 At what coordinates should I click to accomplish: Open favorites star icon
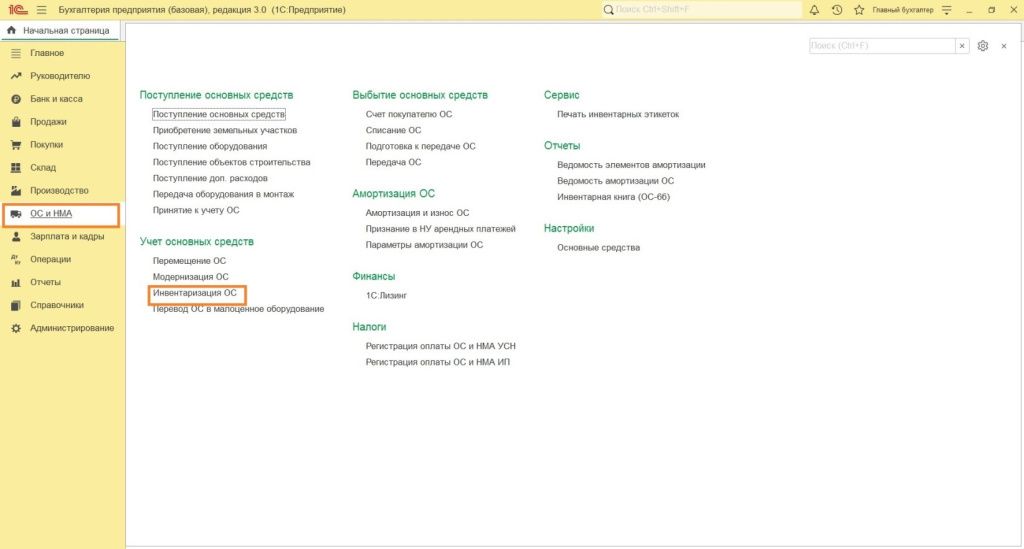coord(859,10)
